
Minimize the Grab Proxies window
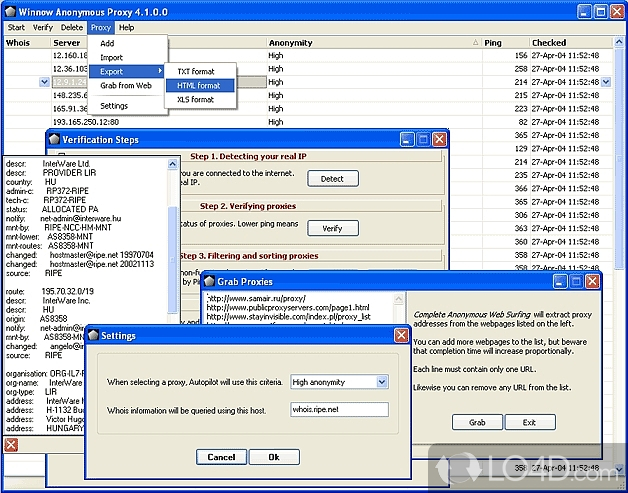pos(560,282)
